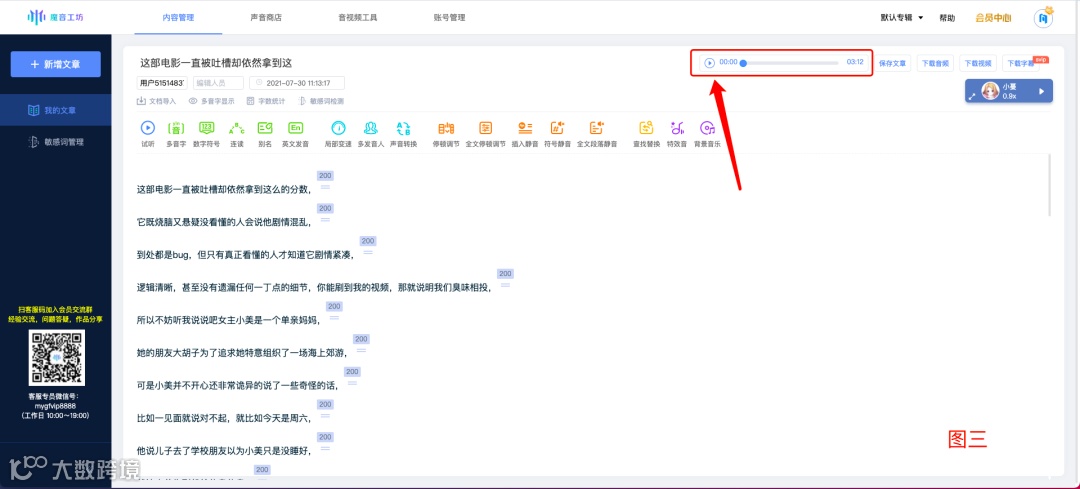Click the user avatar icon at top right
This screenshot has height=489, width=1080.
click(x=1043, y=18)
